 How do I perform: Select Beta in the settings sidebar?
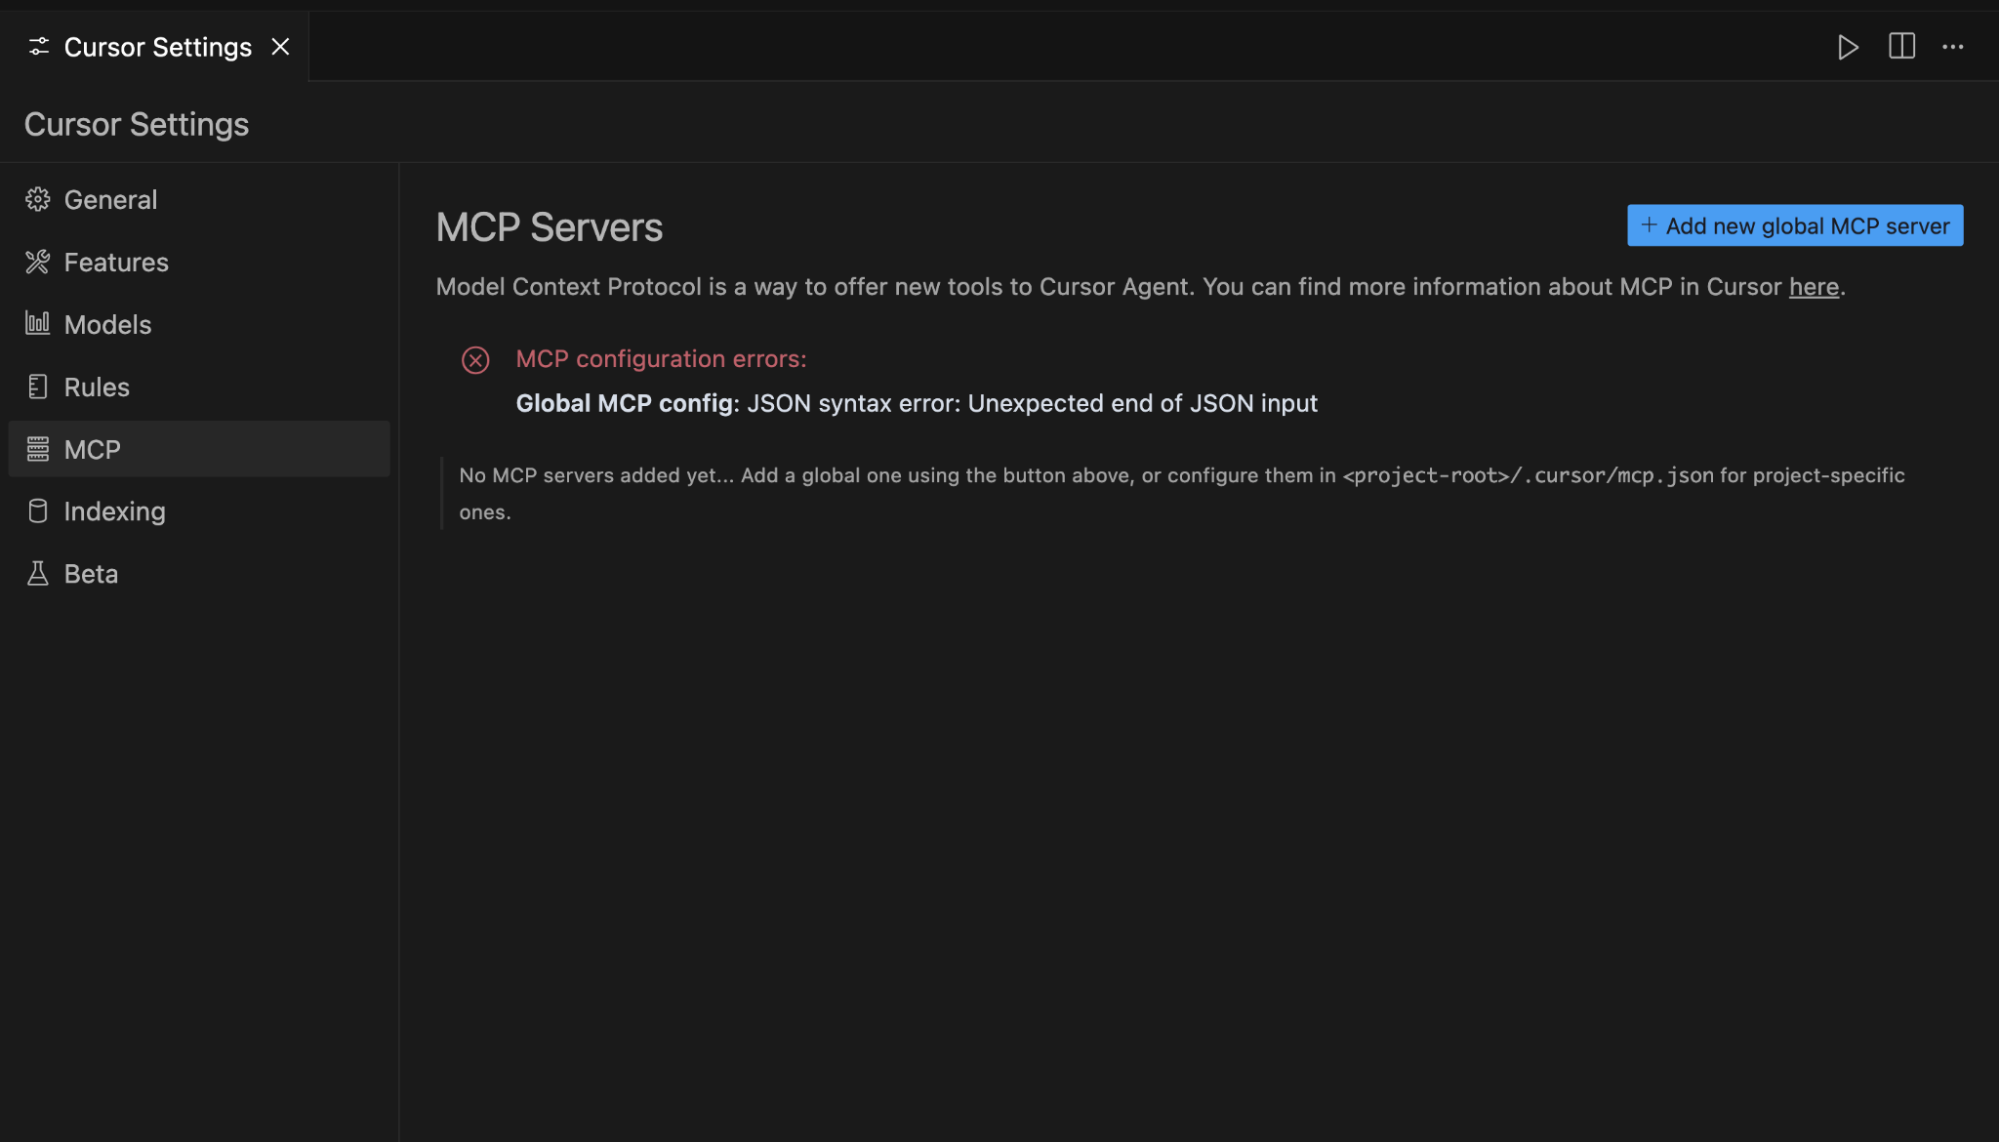pos(90,573)
